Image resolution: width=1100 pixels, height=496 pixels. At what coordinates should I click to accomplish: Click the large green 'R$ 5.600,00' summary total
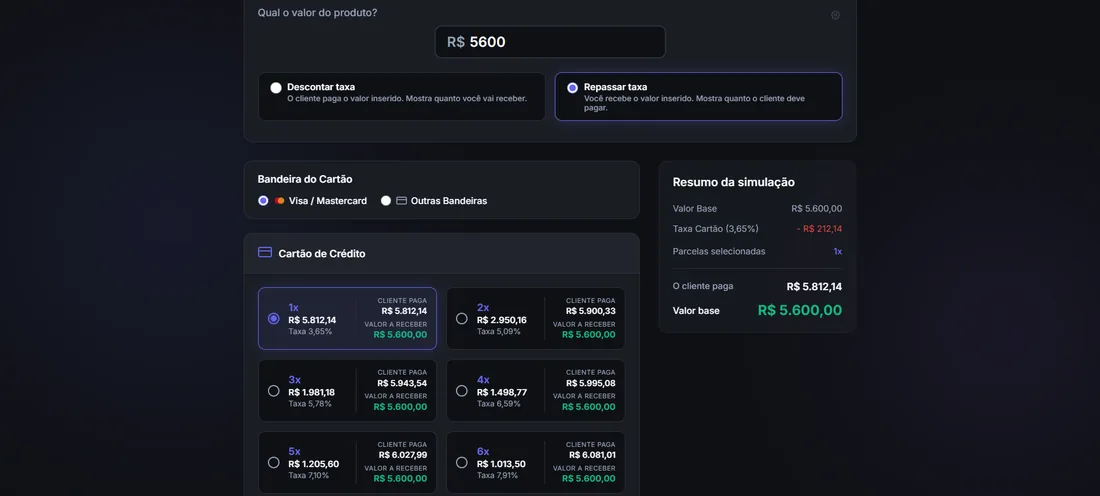(800, 310)
